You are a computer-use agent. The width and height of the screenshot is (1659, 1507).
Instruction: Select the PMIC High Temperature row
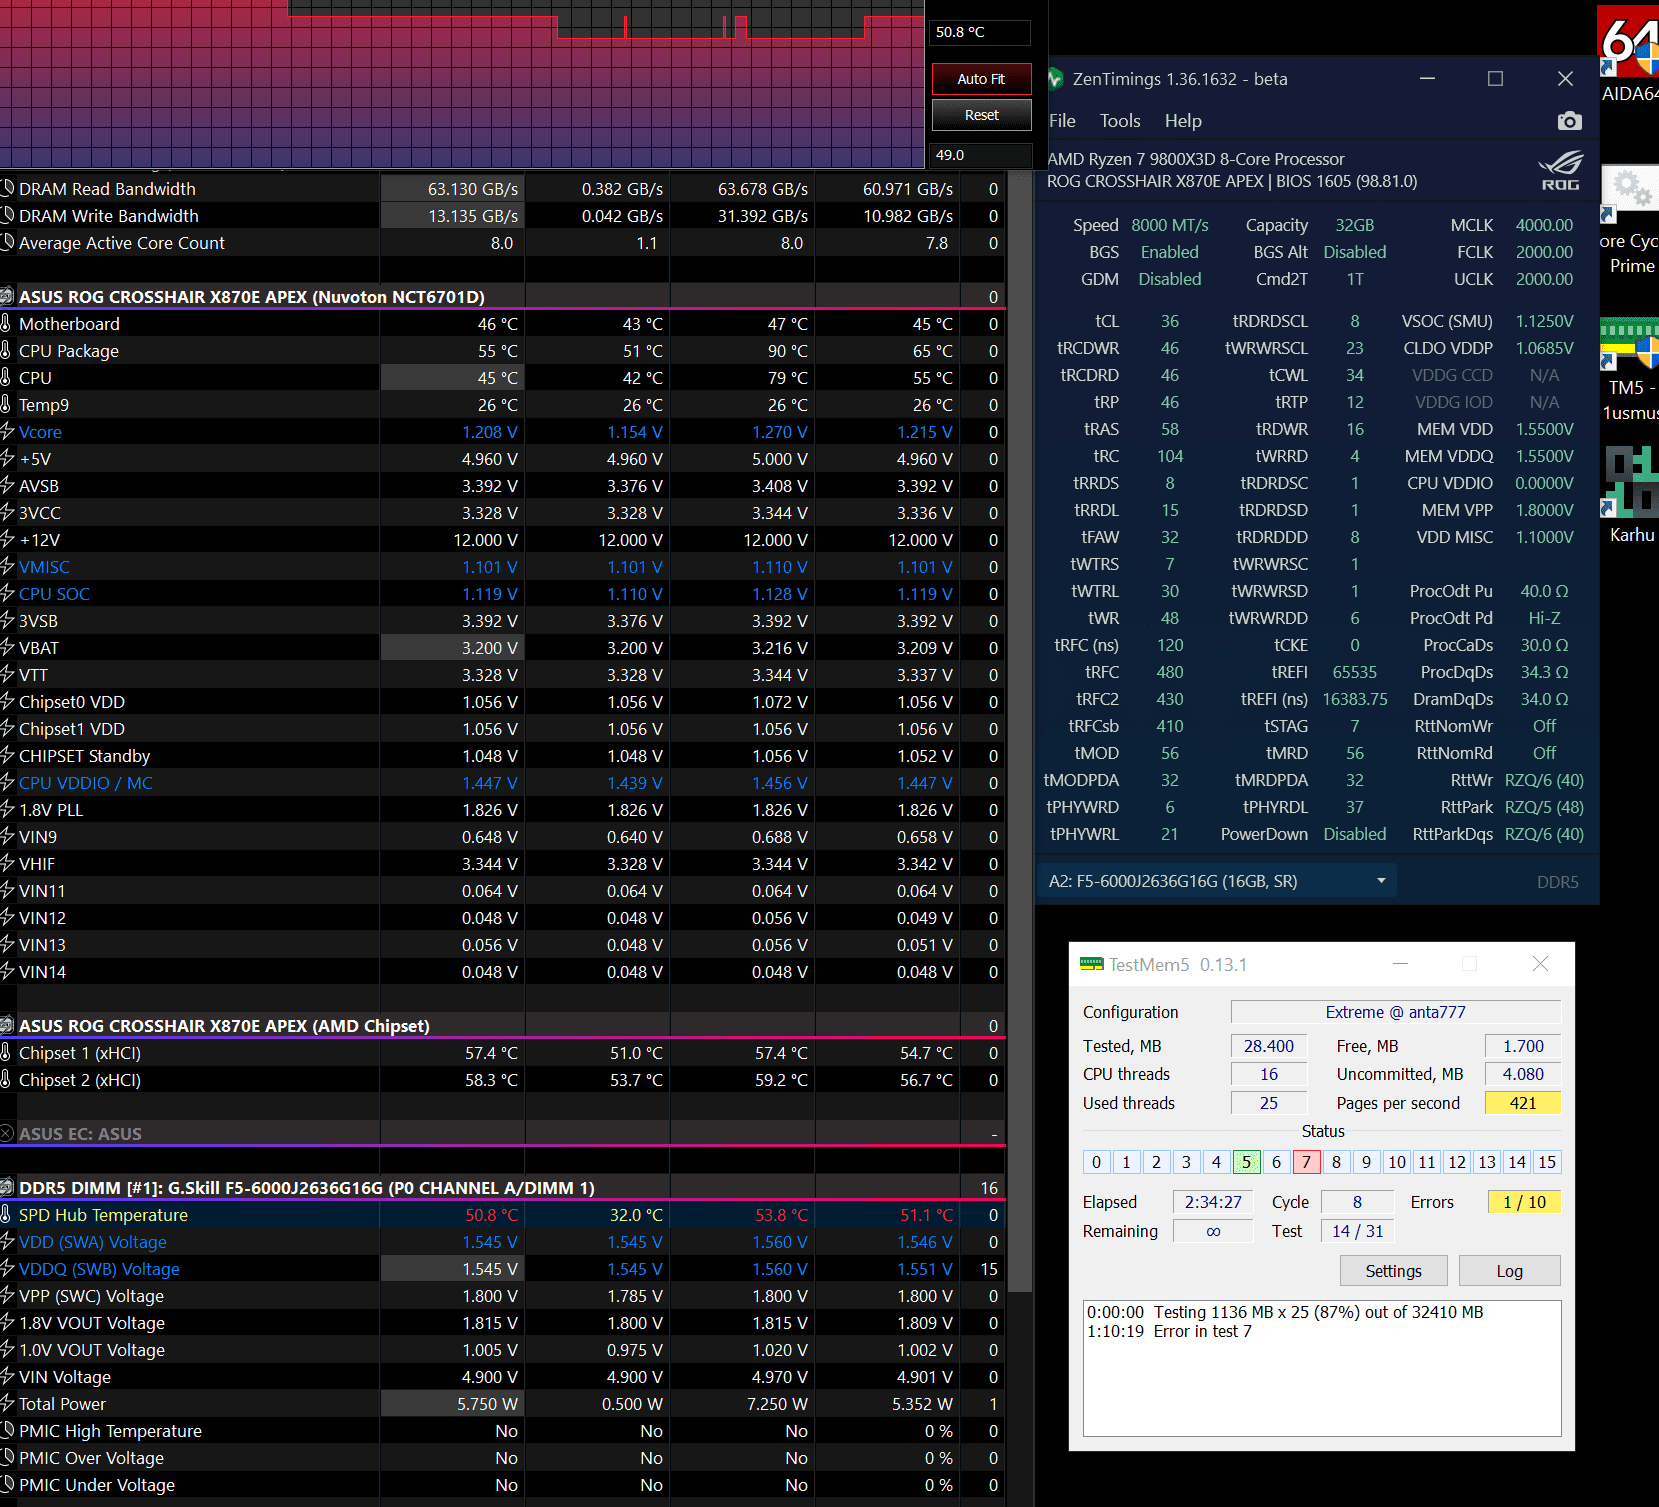tap(502, 1431)
